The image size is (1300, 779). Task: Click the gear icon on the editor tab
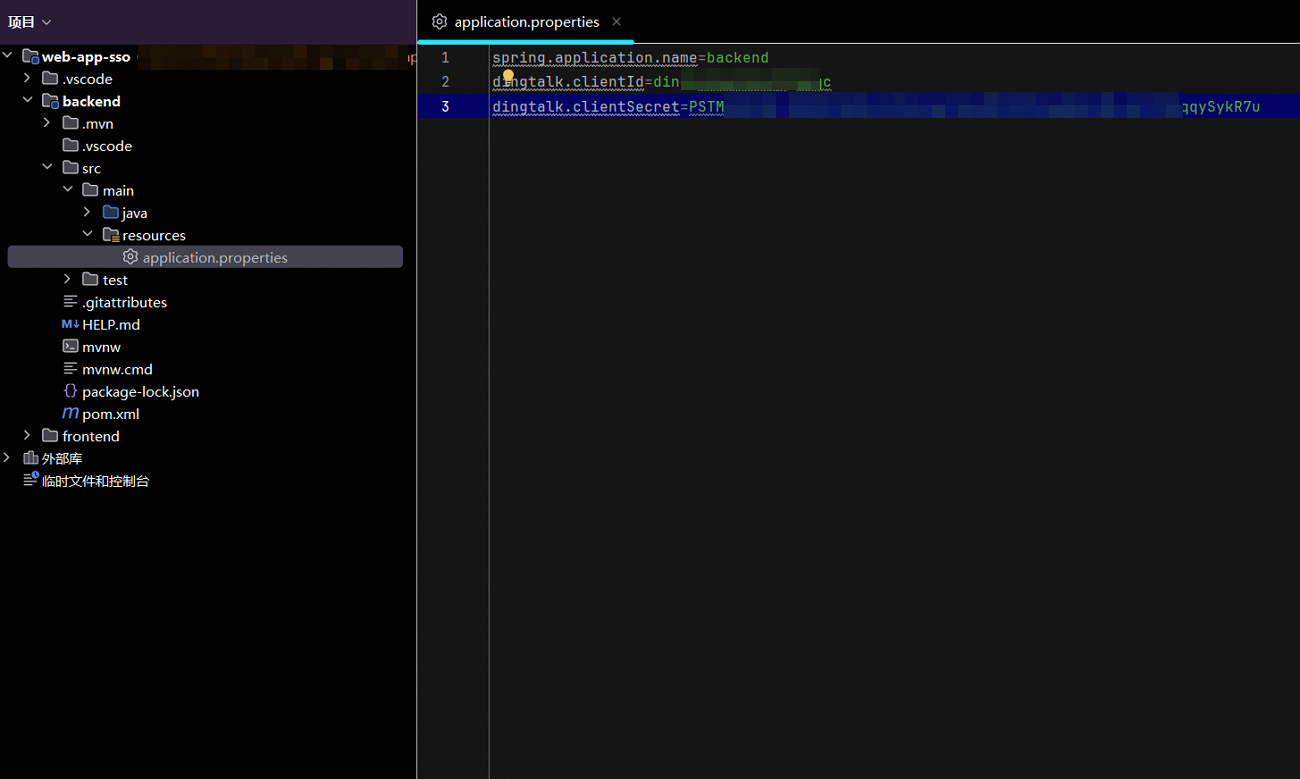(439, 21)
